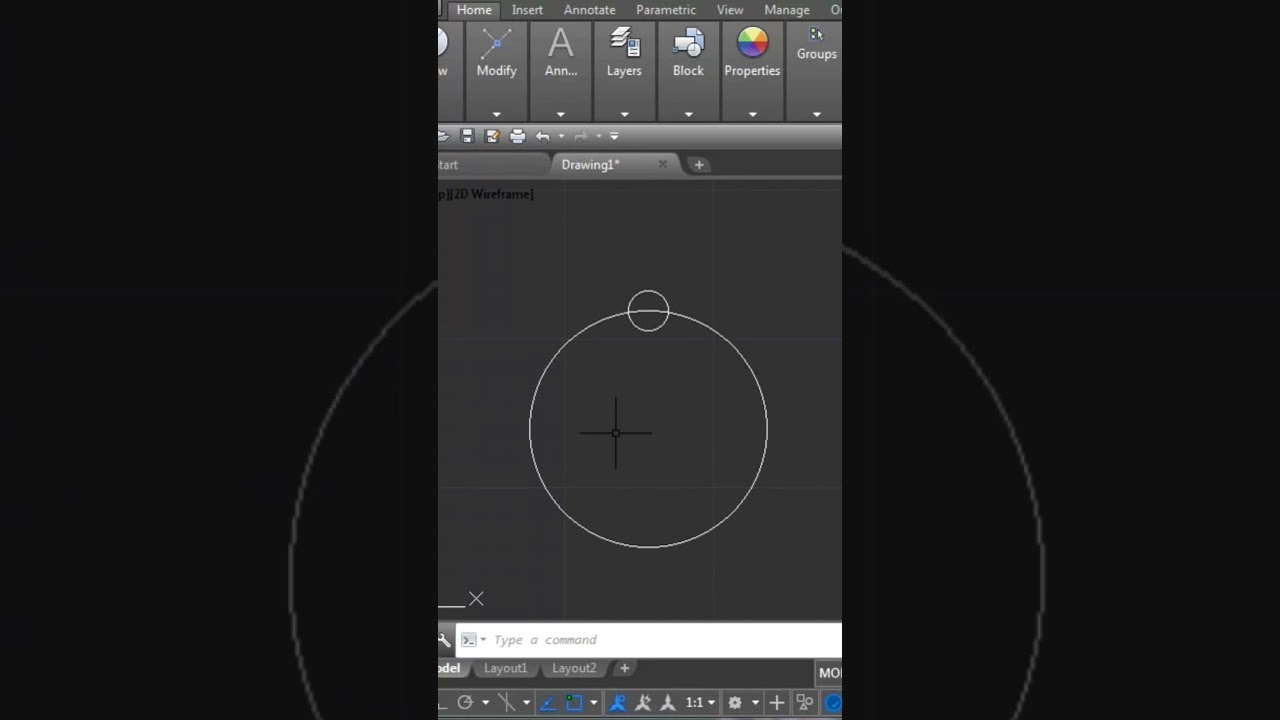Toggle isometric drafting in status bar
The height and width of the screenshot is (720, 1280).
point(506,703)
